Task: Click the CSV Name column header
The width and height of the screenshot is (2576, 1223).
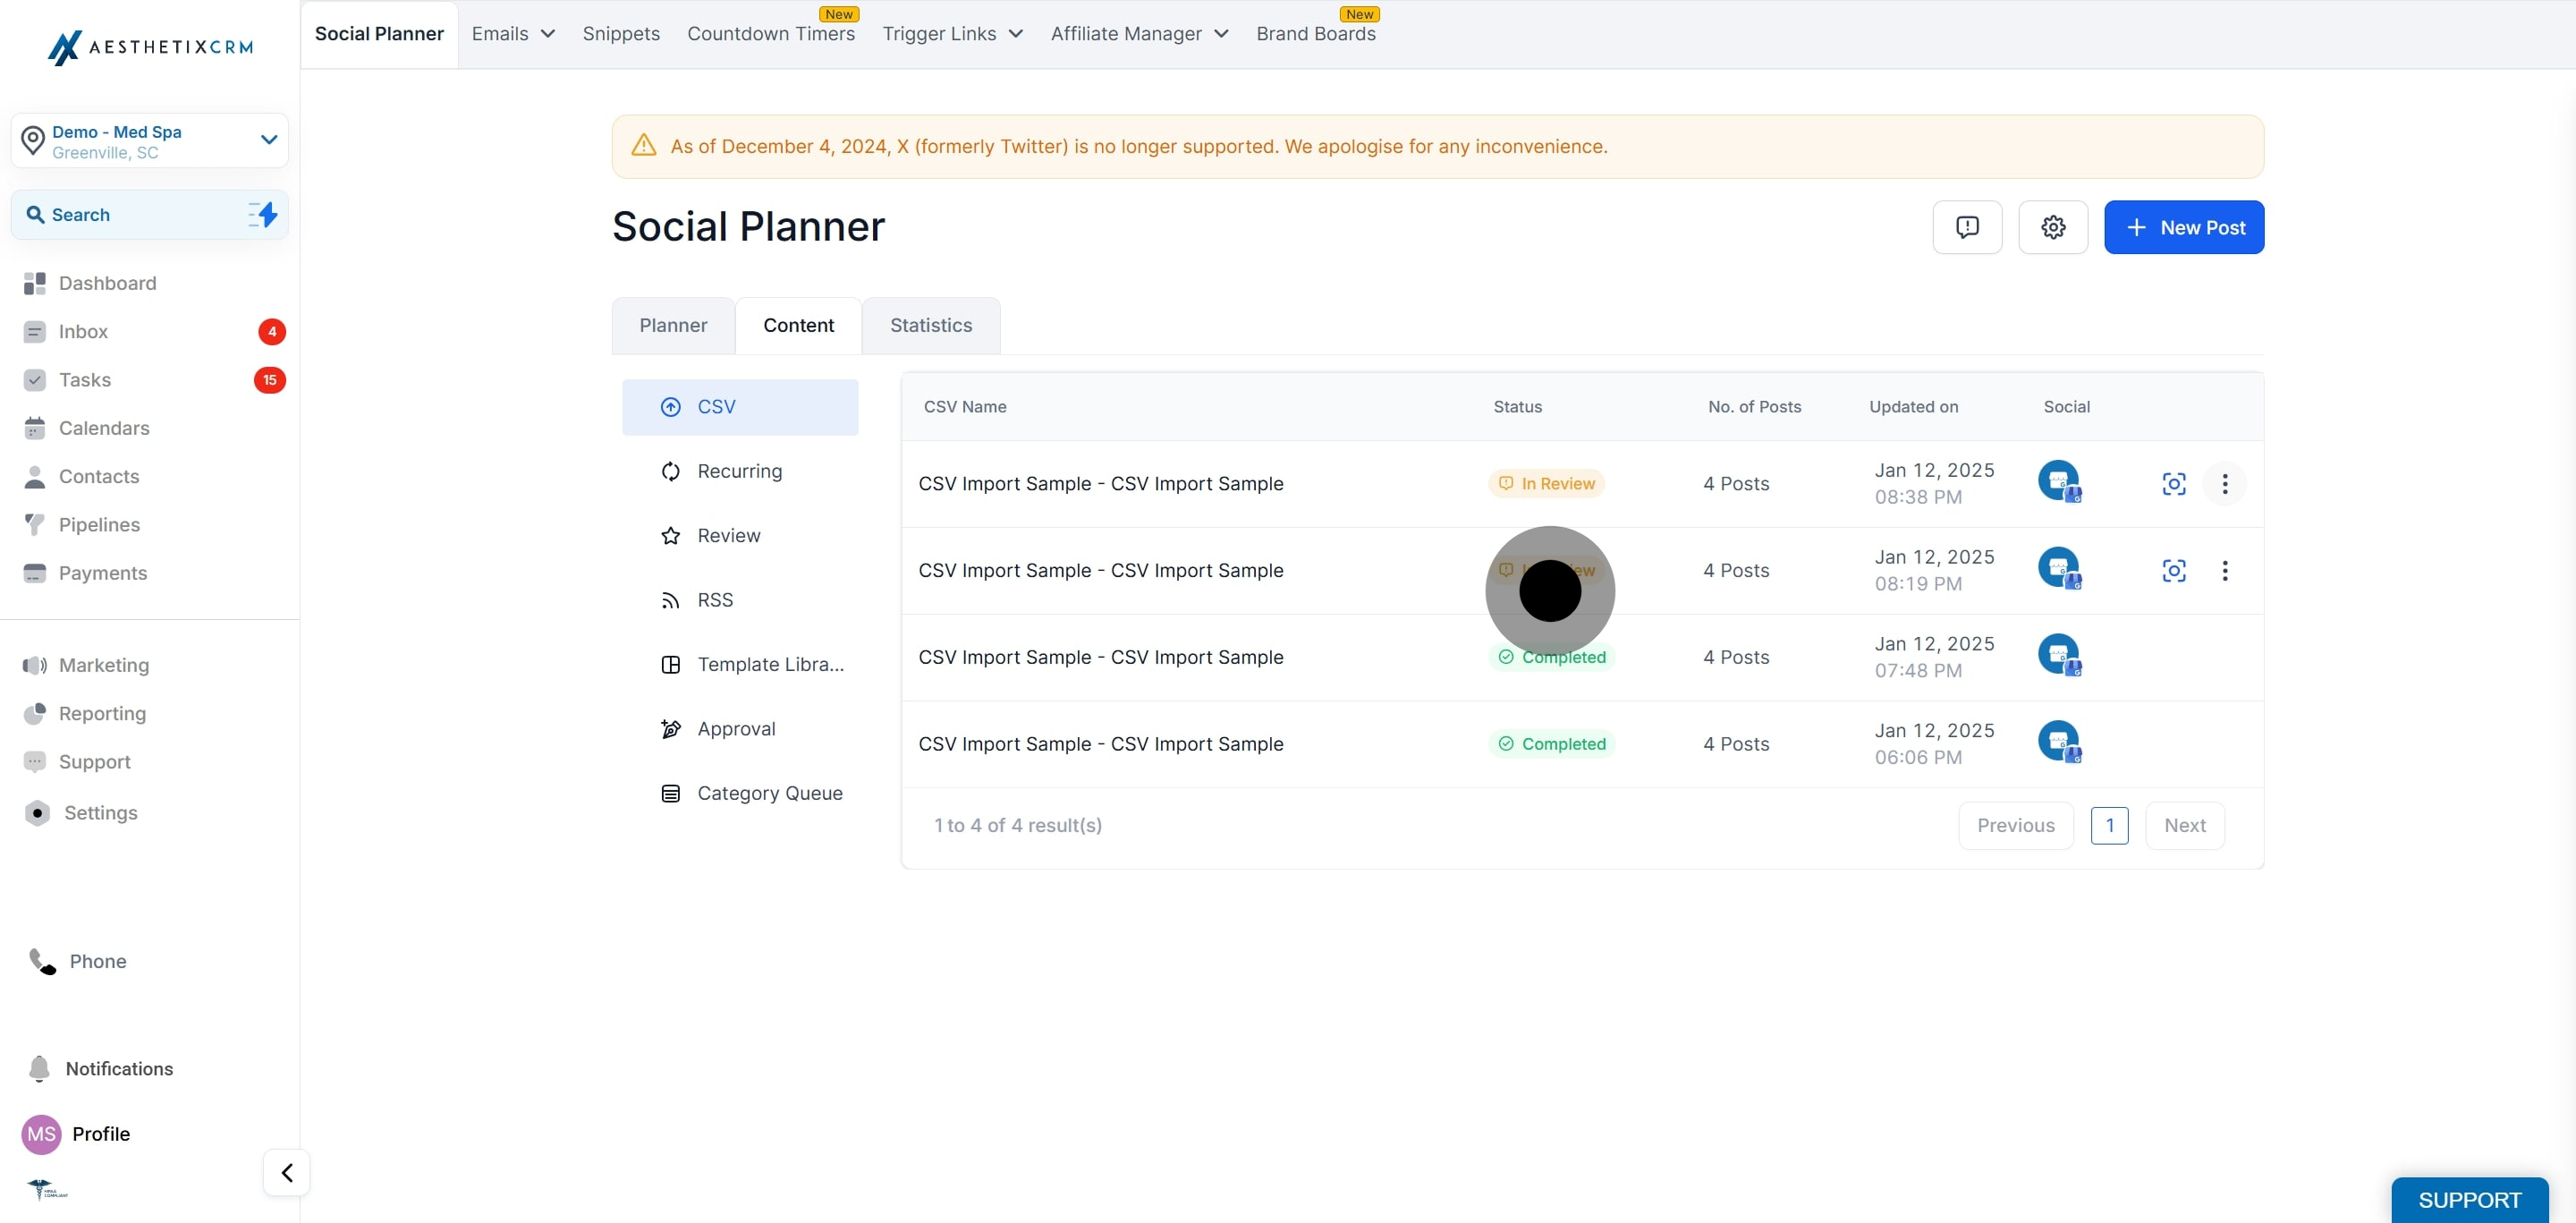Action: 964,407
